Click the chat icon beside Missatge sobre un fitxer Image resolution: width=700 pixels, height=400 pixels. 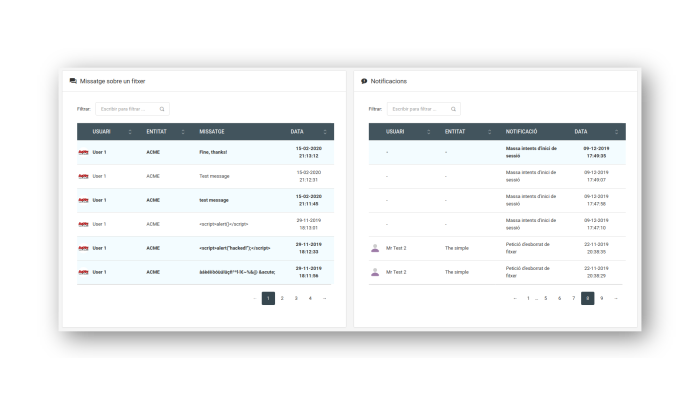coord(73,81)
